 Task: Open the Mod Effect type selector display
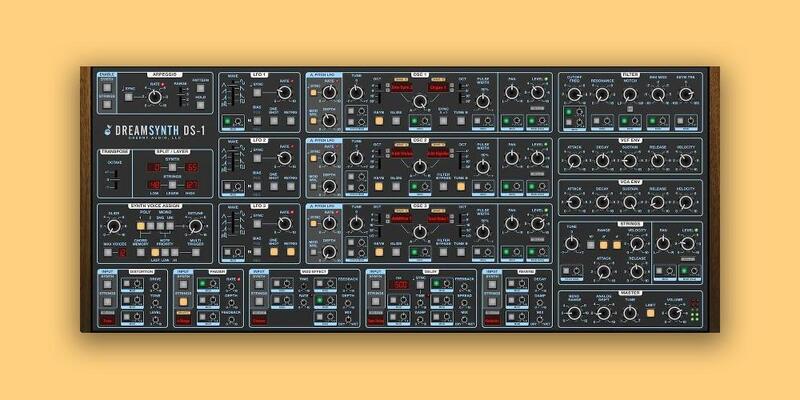259,321
